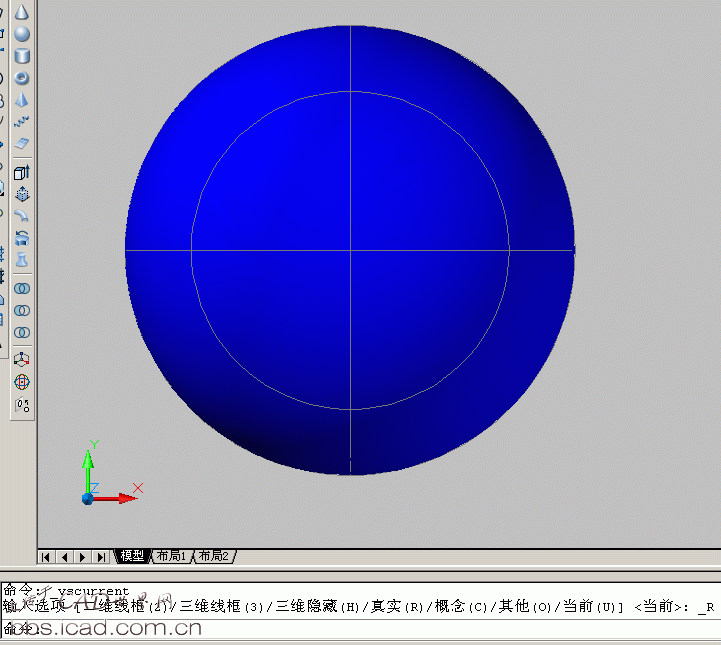Image resolution: width=721 pixels, height=645 pixels.
Task: Select the 3D Rotate tool
Action: pyautogui.click(x=22, y=382)
